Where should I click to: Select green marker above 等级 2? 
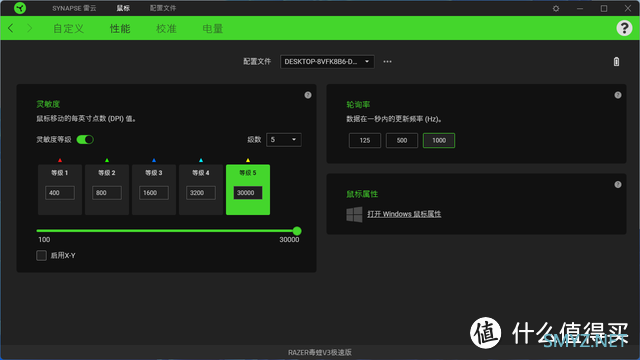coord(107,160)
